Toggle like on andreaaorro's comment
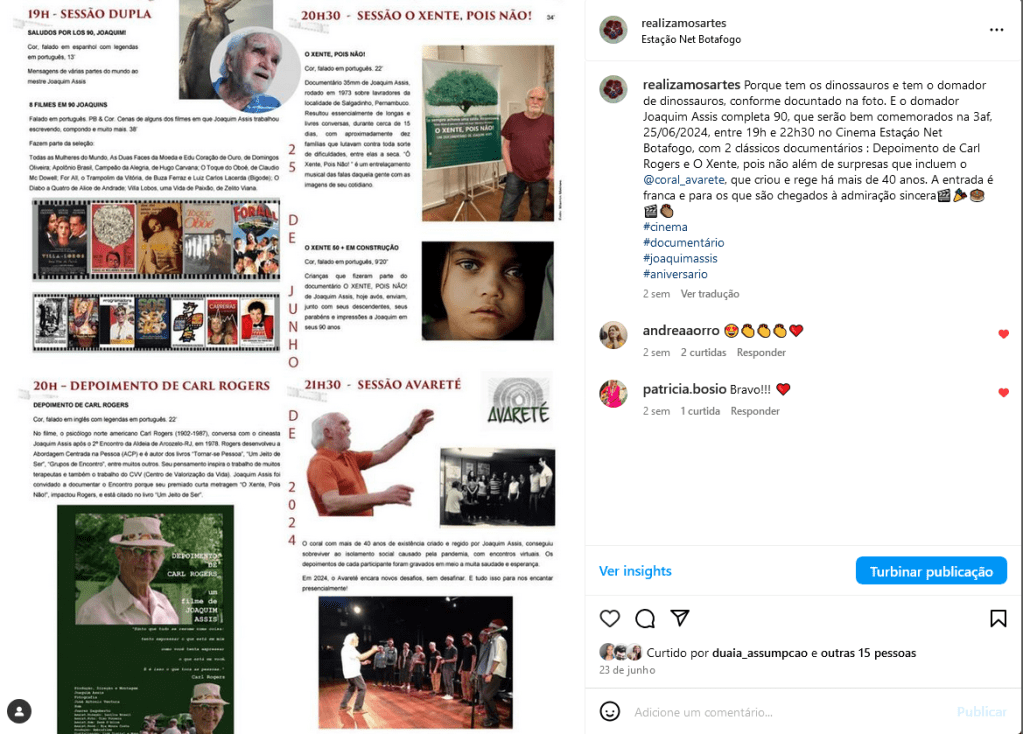 point(1003,334)
